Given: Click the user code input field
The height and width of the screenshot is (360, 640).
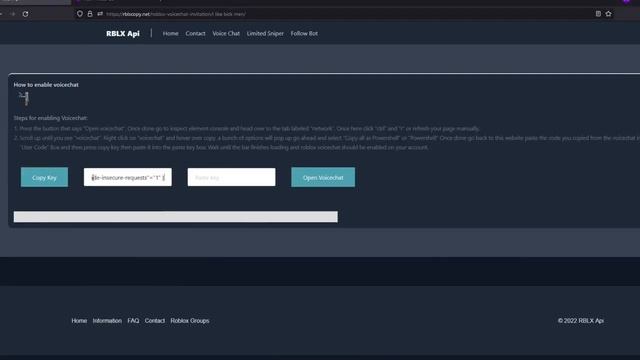Looking at the screenshot, I should pos(128,177).
